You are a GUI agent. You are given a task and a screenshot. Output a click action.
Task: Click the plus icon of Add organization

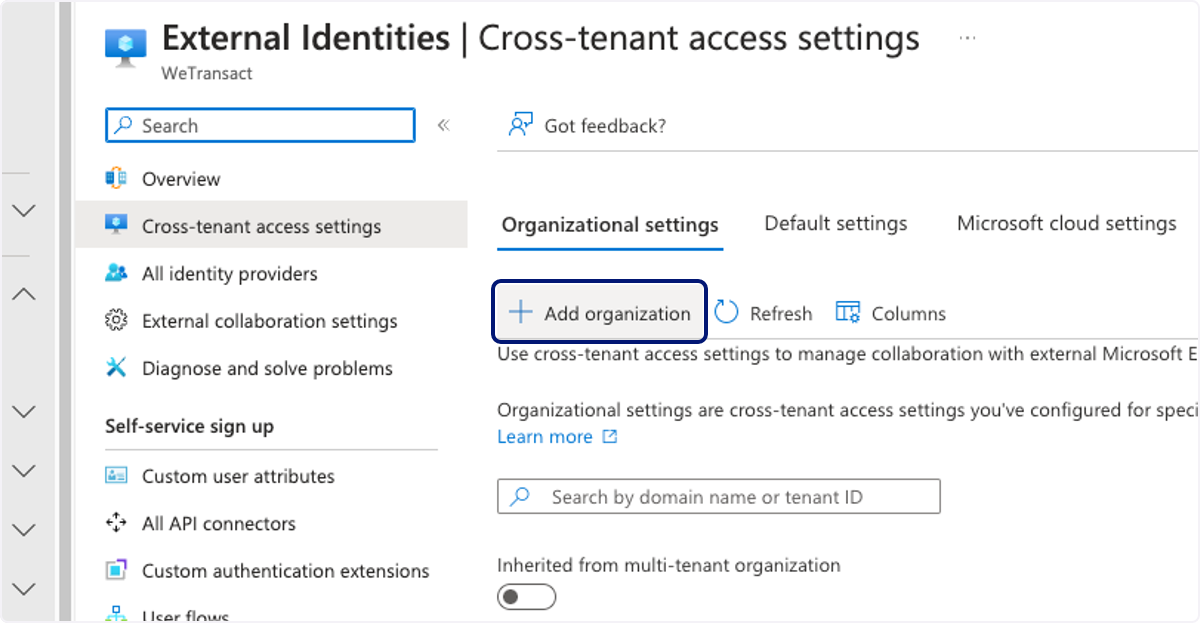coord(521,313)
